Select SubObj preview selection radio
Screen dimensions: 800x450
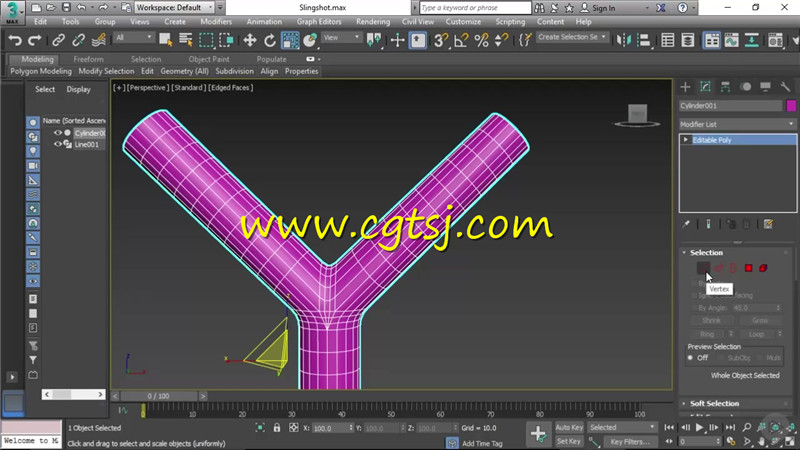[721, 358]
